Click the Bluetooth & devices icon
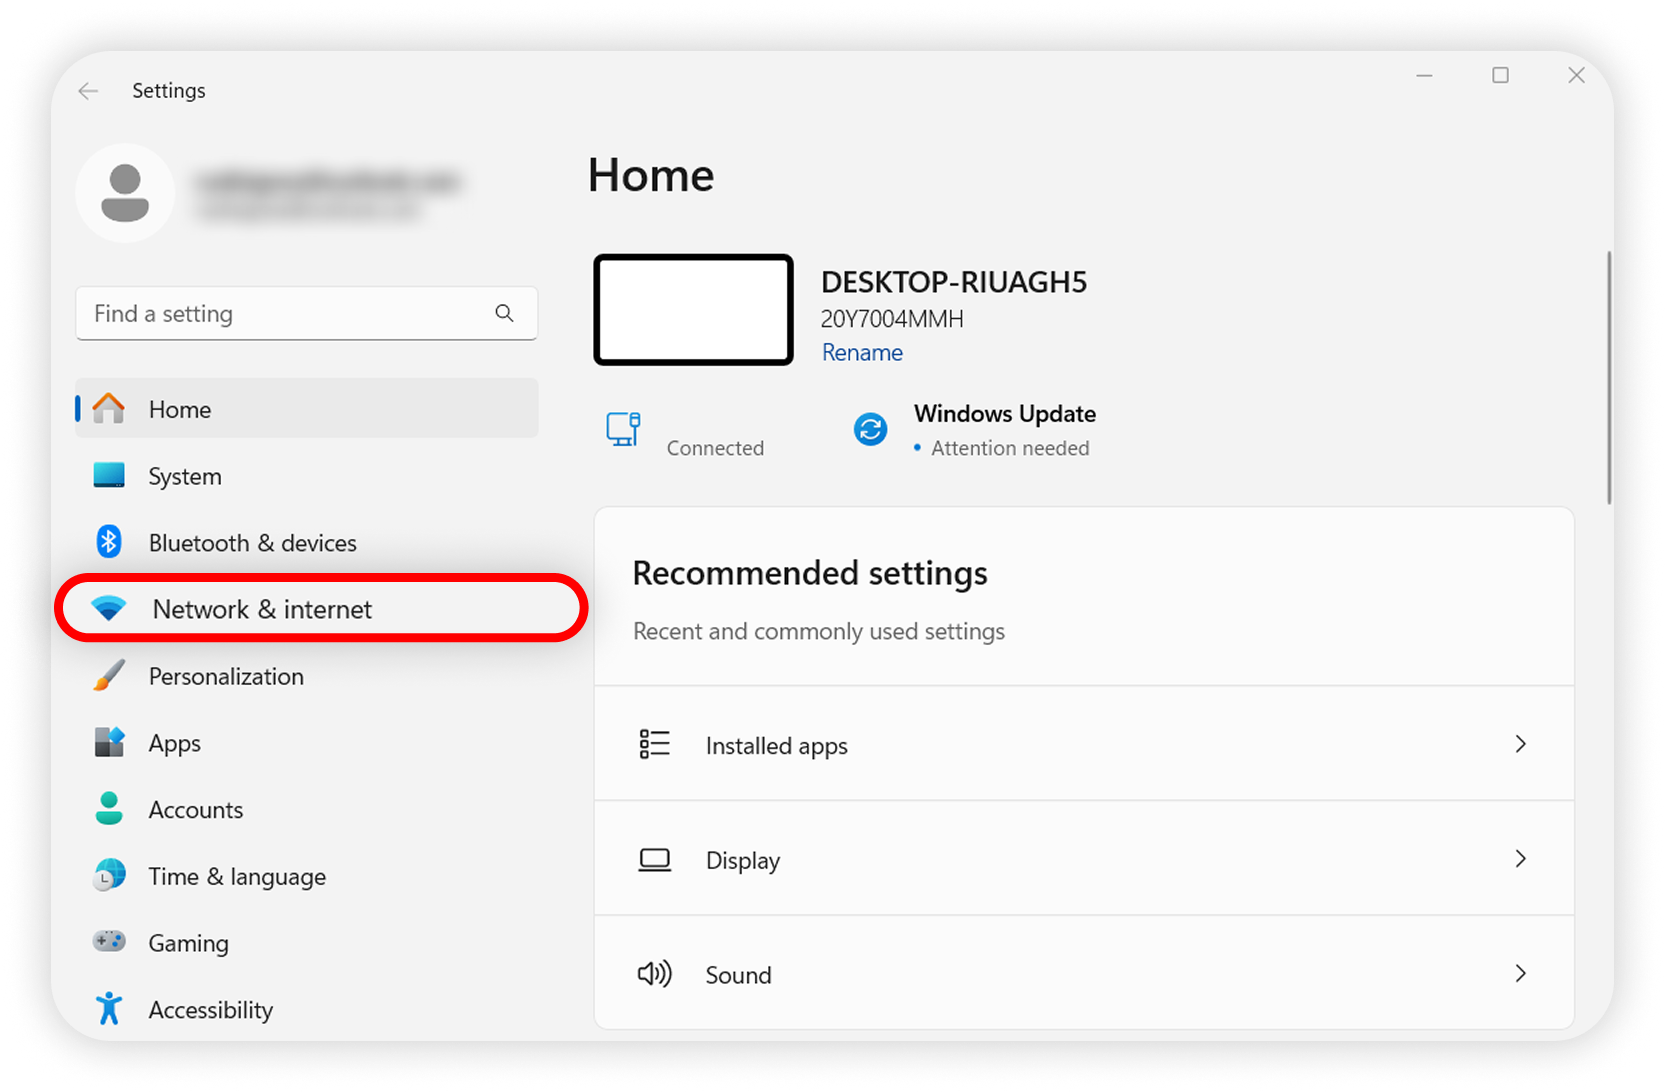 tap(108, 541)
